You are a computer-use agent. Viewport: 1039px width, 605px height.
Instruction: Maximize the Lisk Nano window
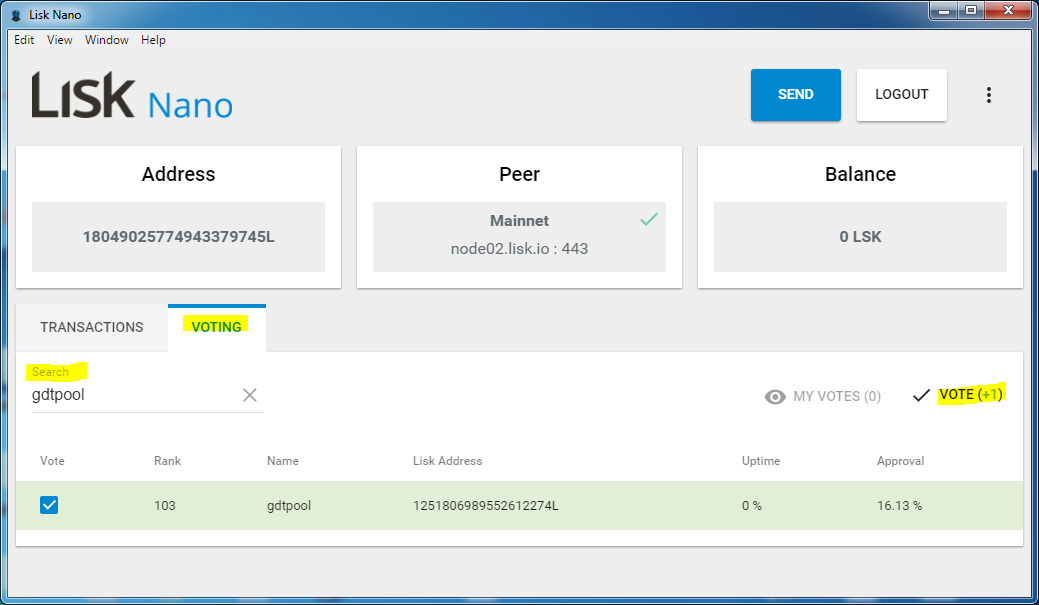(x=971, y=11)
